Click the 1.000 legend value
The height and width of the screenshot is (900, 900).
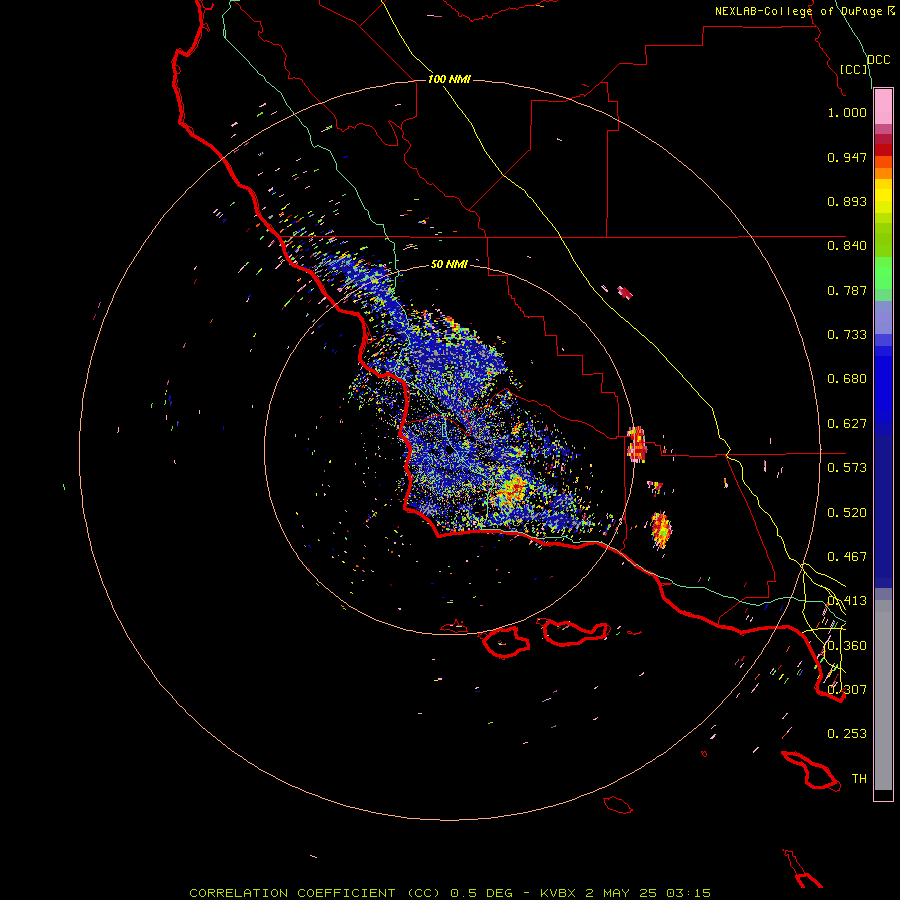tap(847, 112)
